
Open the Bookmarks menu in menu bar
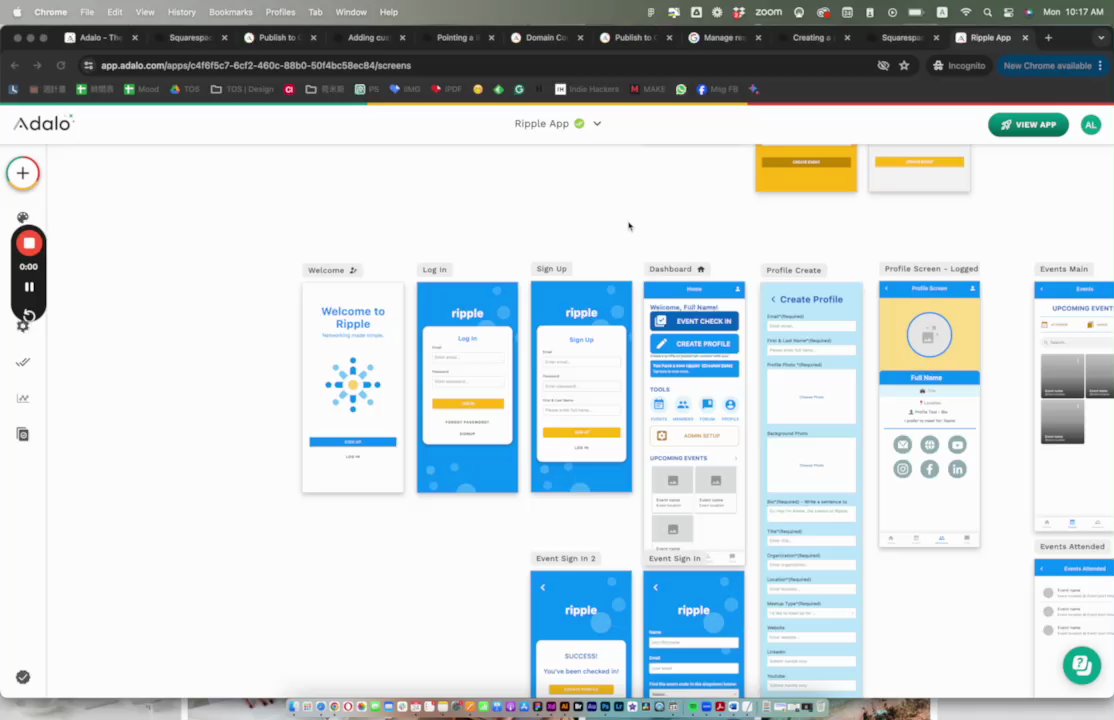coord(230,12)
